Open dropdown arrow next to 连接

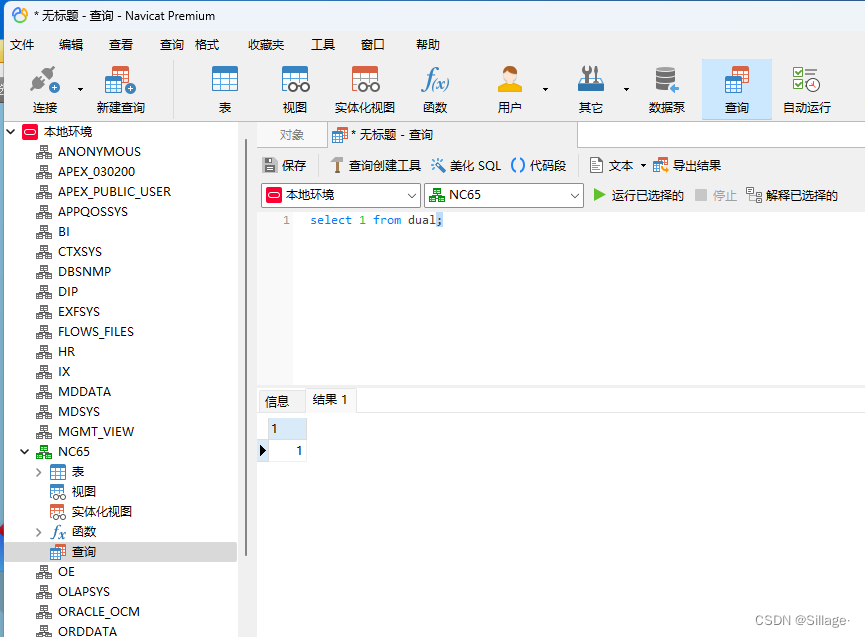(x=81, y=89)
